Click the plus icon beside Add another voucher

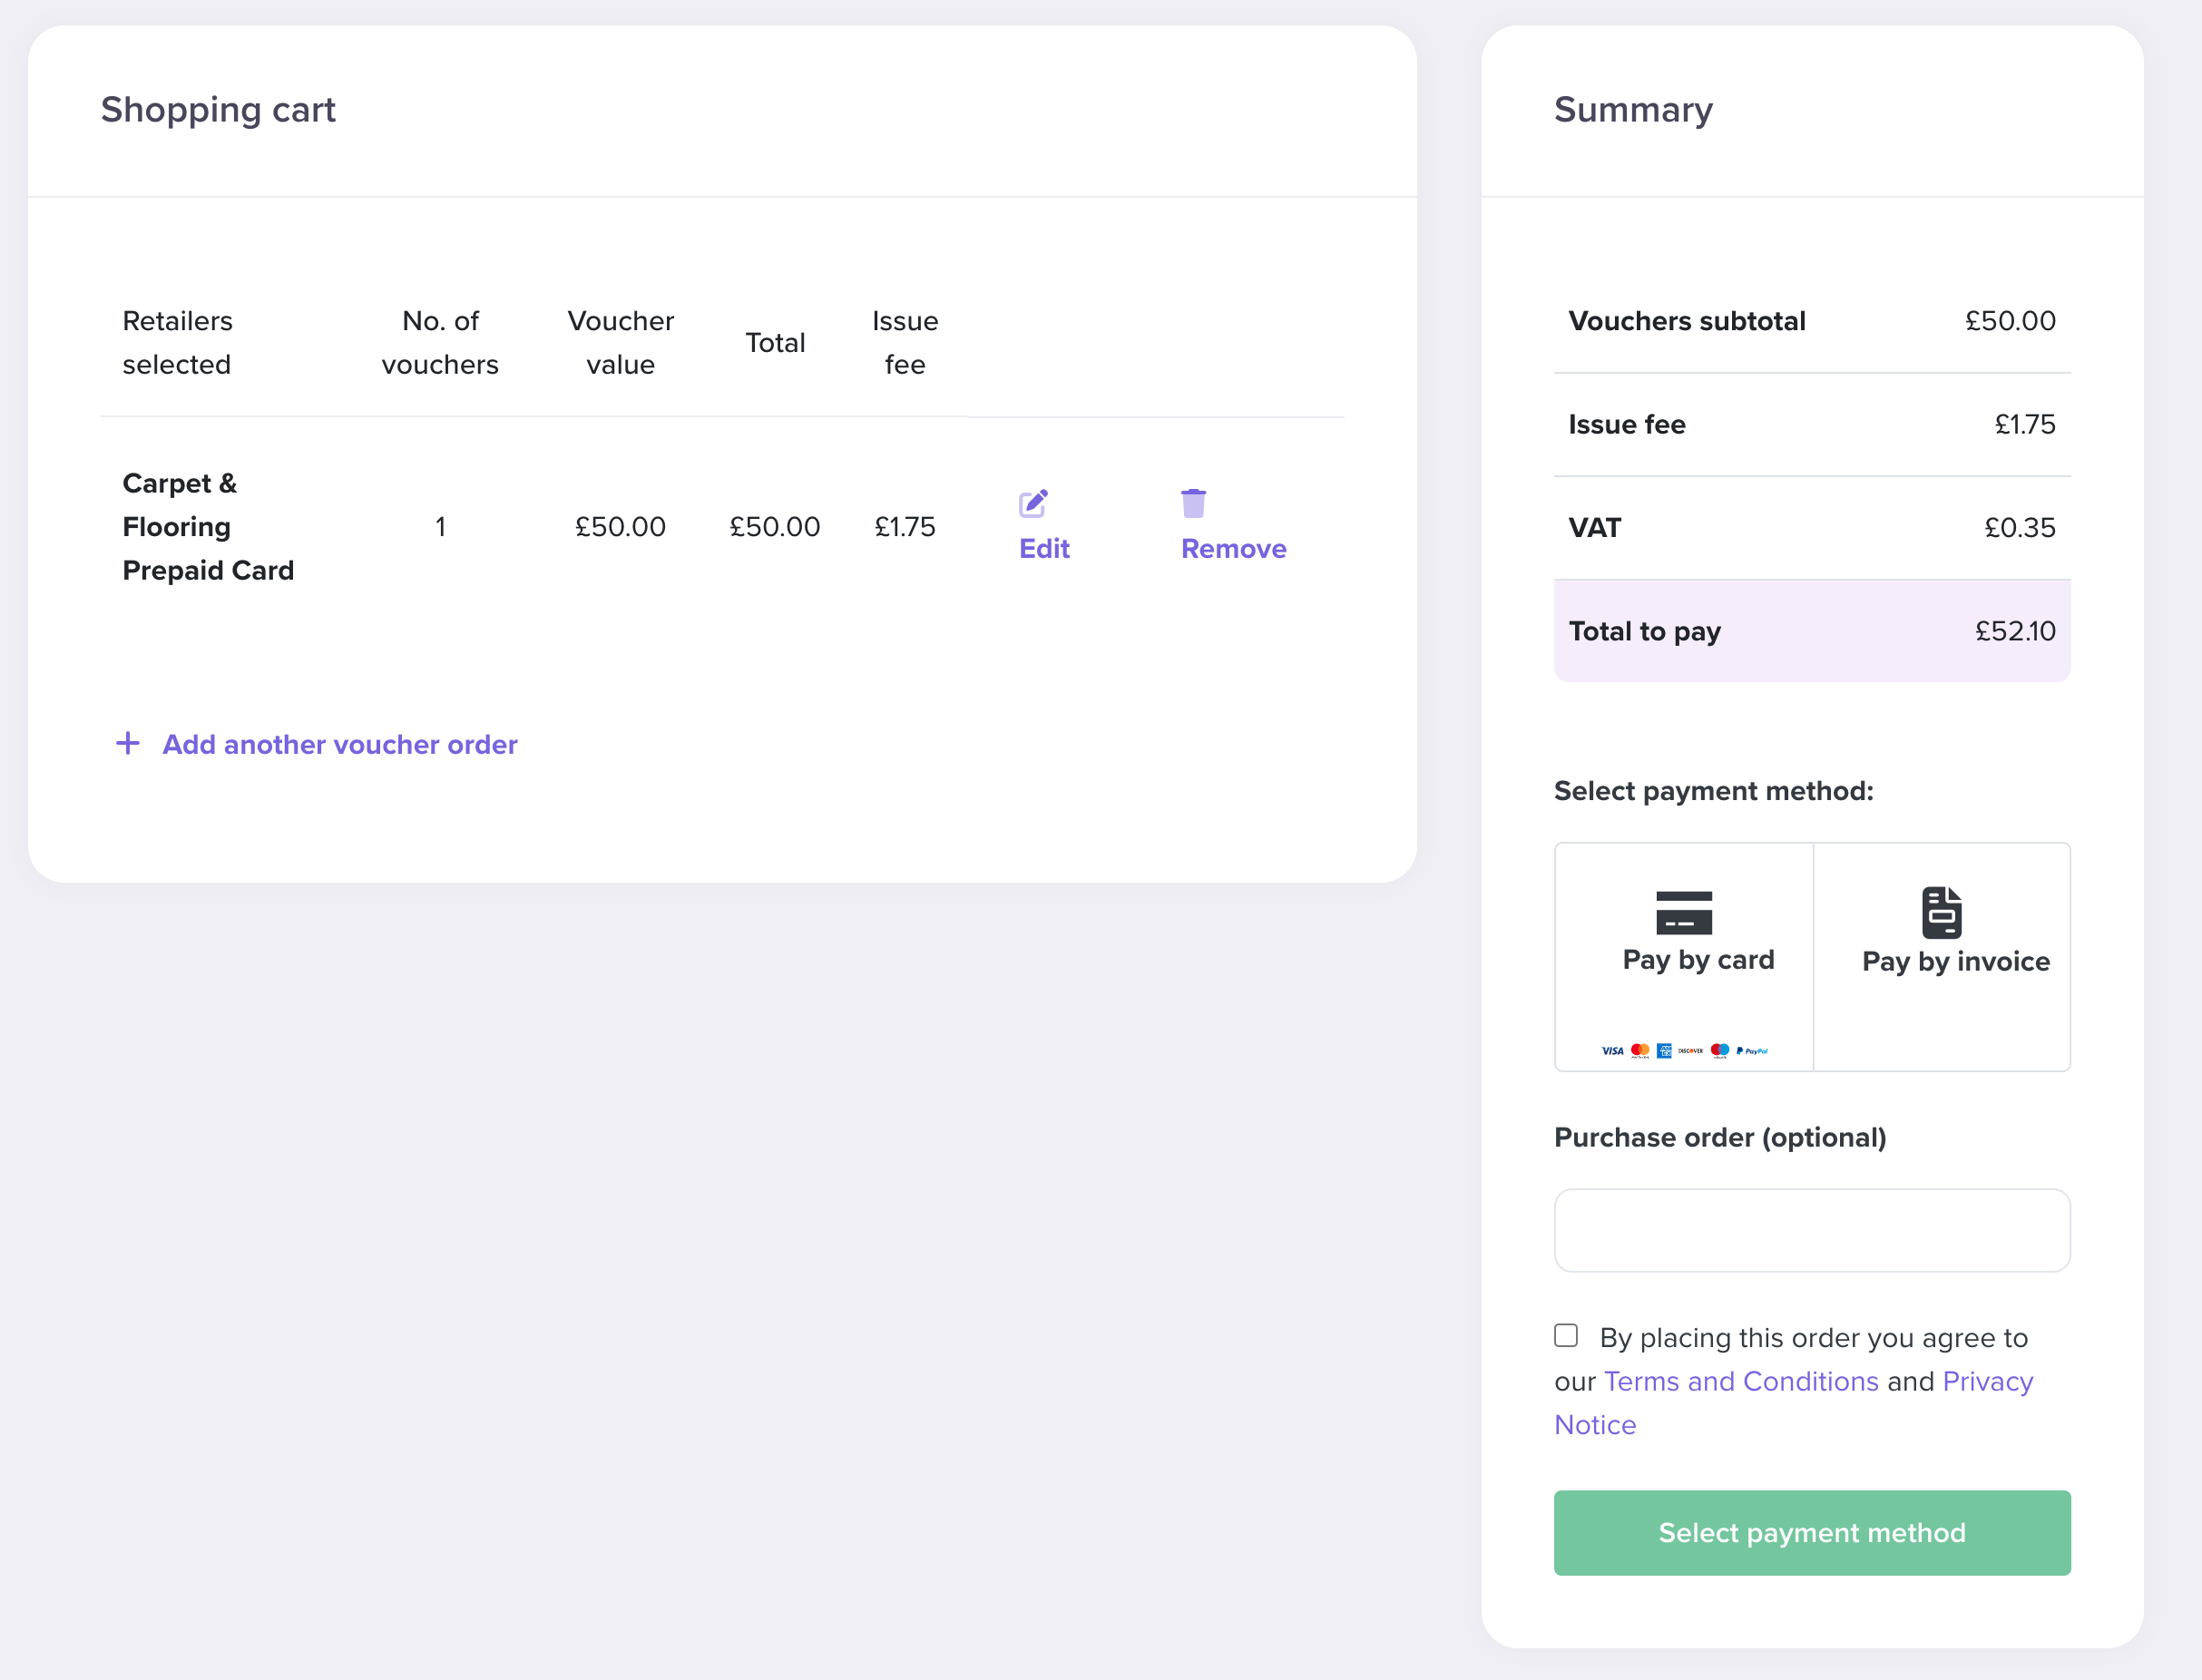coord(128,743)
